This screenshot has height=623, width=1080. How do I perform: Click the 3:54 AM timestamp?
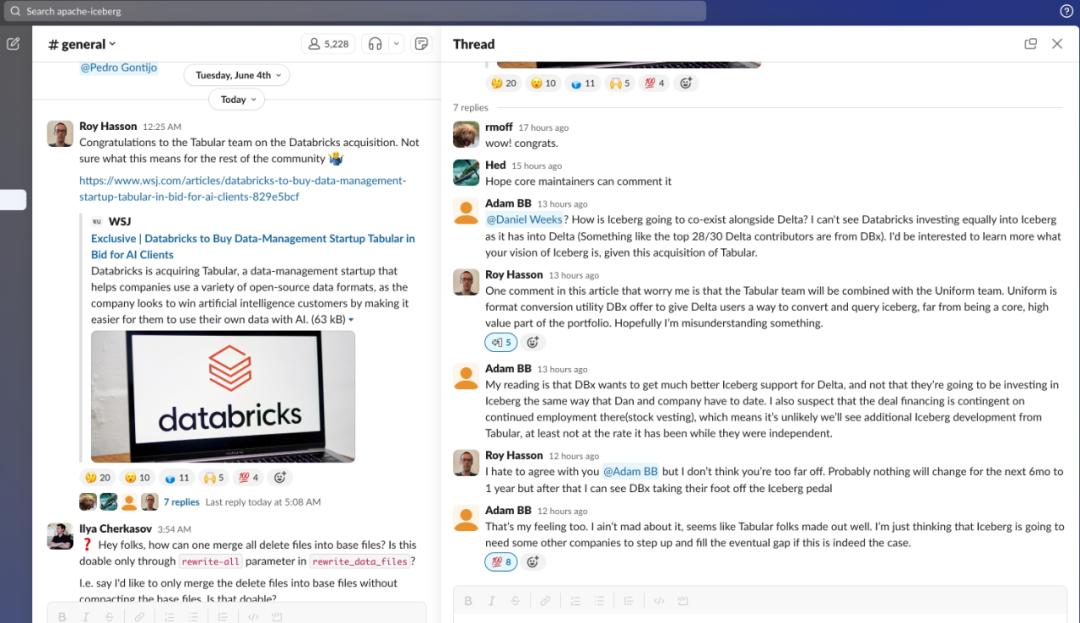[x=174, y=529]
